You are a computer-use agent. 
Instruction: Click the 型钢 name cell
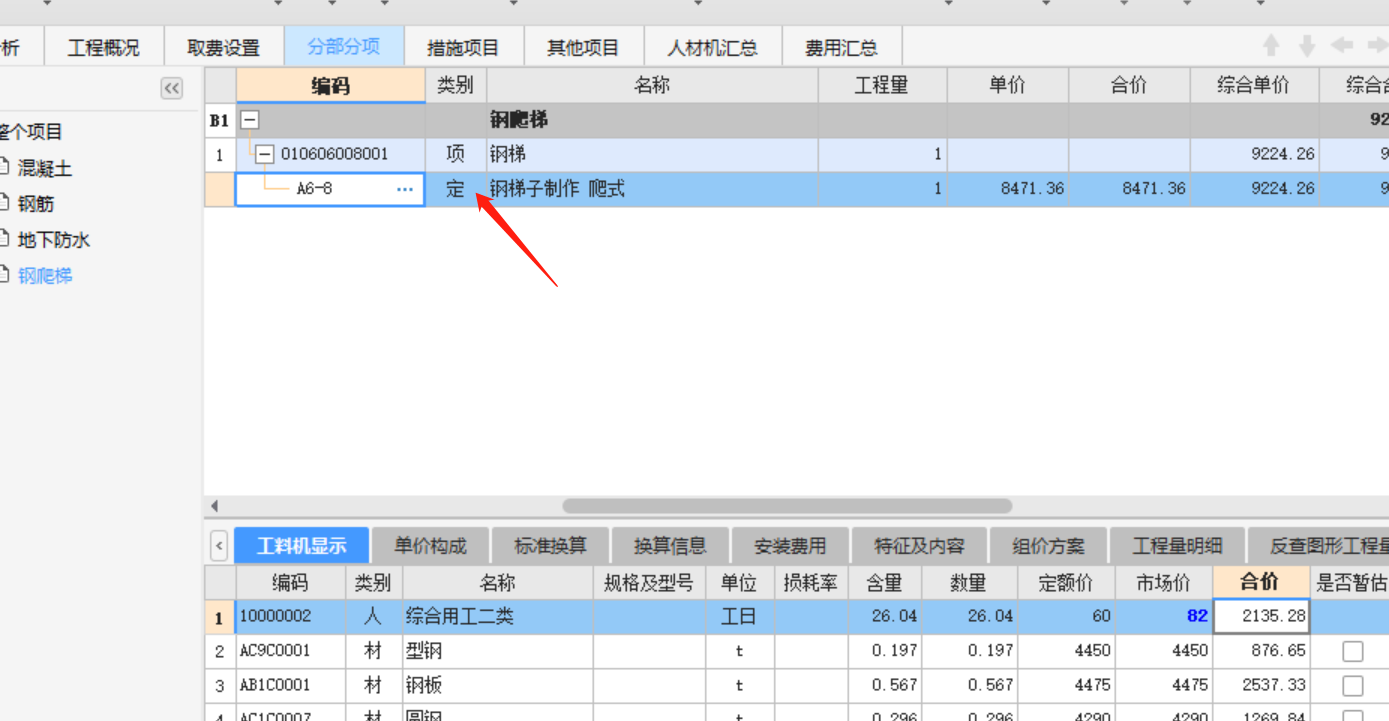point(498,651)
